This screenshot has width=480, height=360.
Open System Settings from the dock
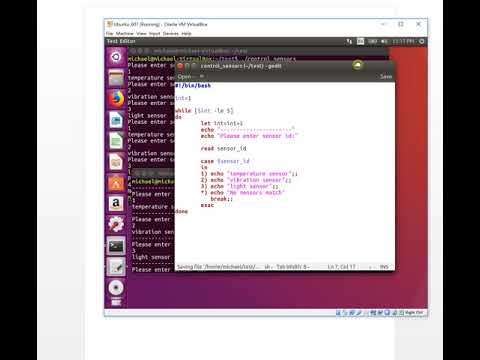[116, 224]
